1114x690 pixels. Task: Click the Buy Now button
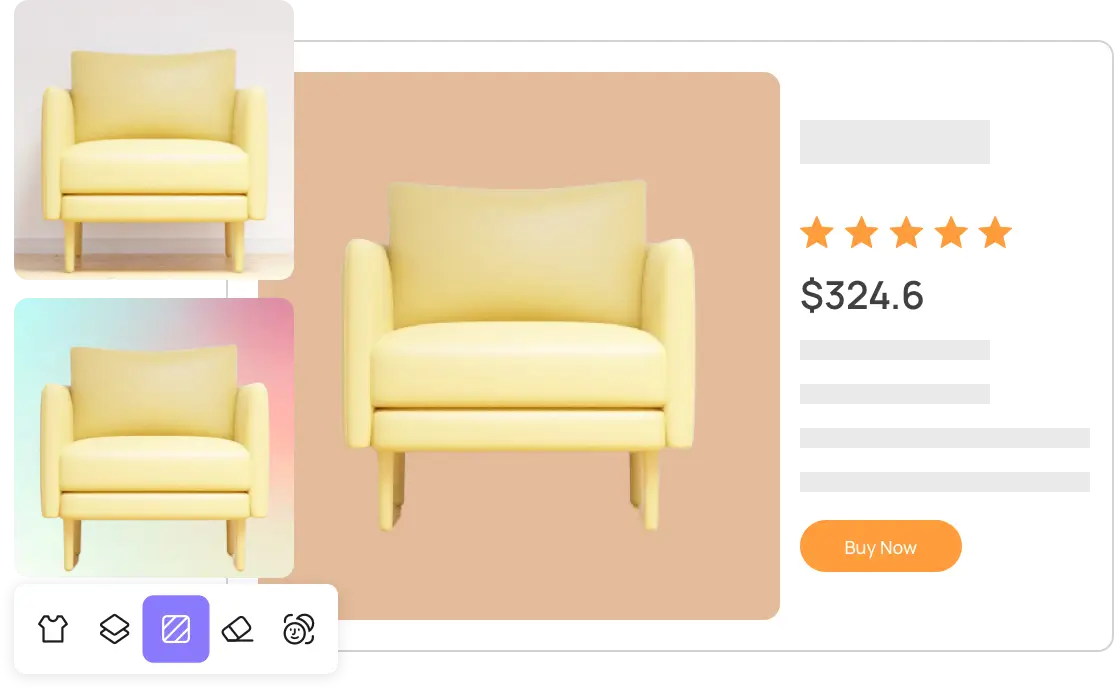(x=881, y=546)
